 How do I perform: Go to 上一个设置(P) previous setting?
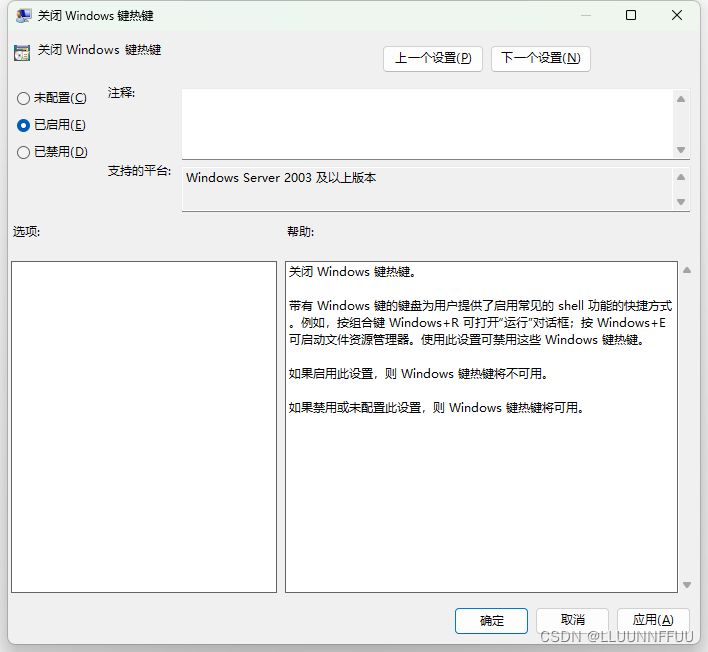pyautogui.click(x=433, y=58)
